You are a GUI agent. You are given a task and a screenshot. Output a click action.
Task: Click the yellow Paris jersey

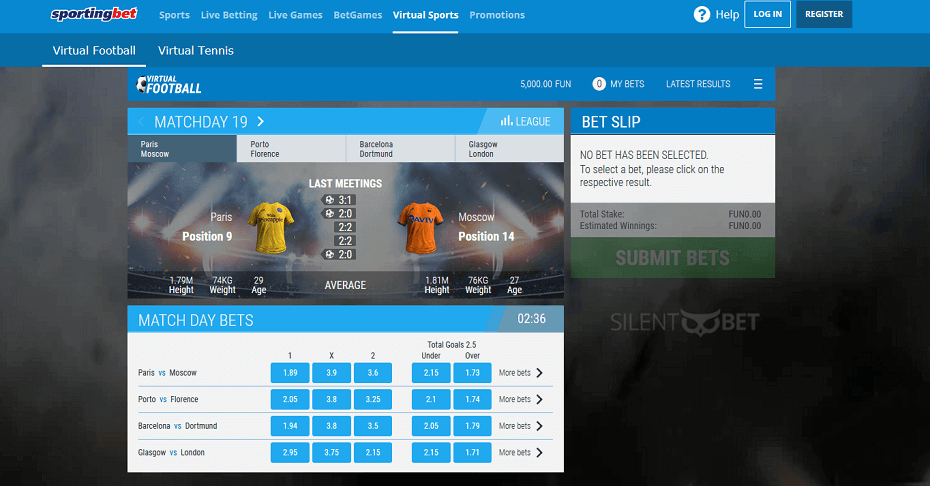pos(270,227)
